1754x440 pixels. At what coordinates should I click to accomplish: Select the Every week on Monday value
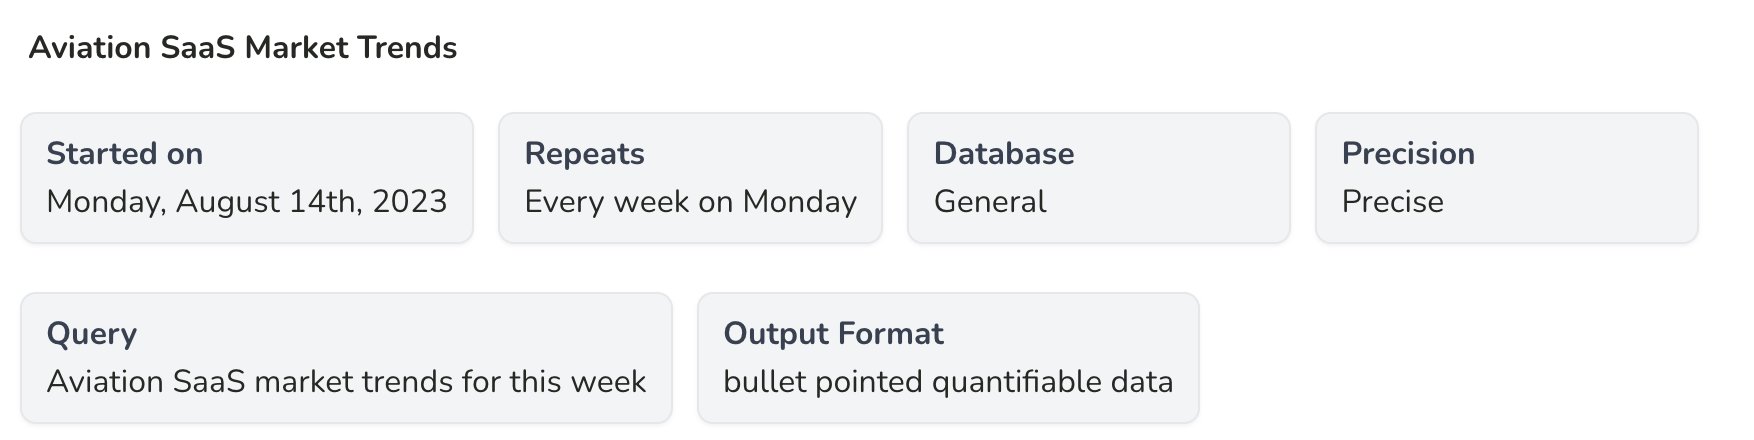tap(690, 202)
